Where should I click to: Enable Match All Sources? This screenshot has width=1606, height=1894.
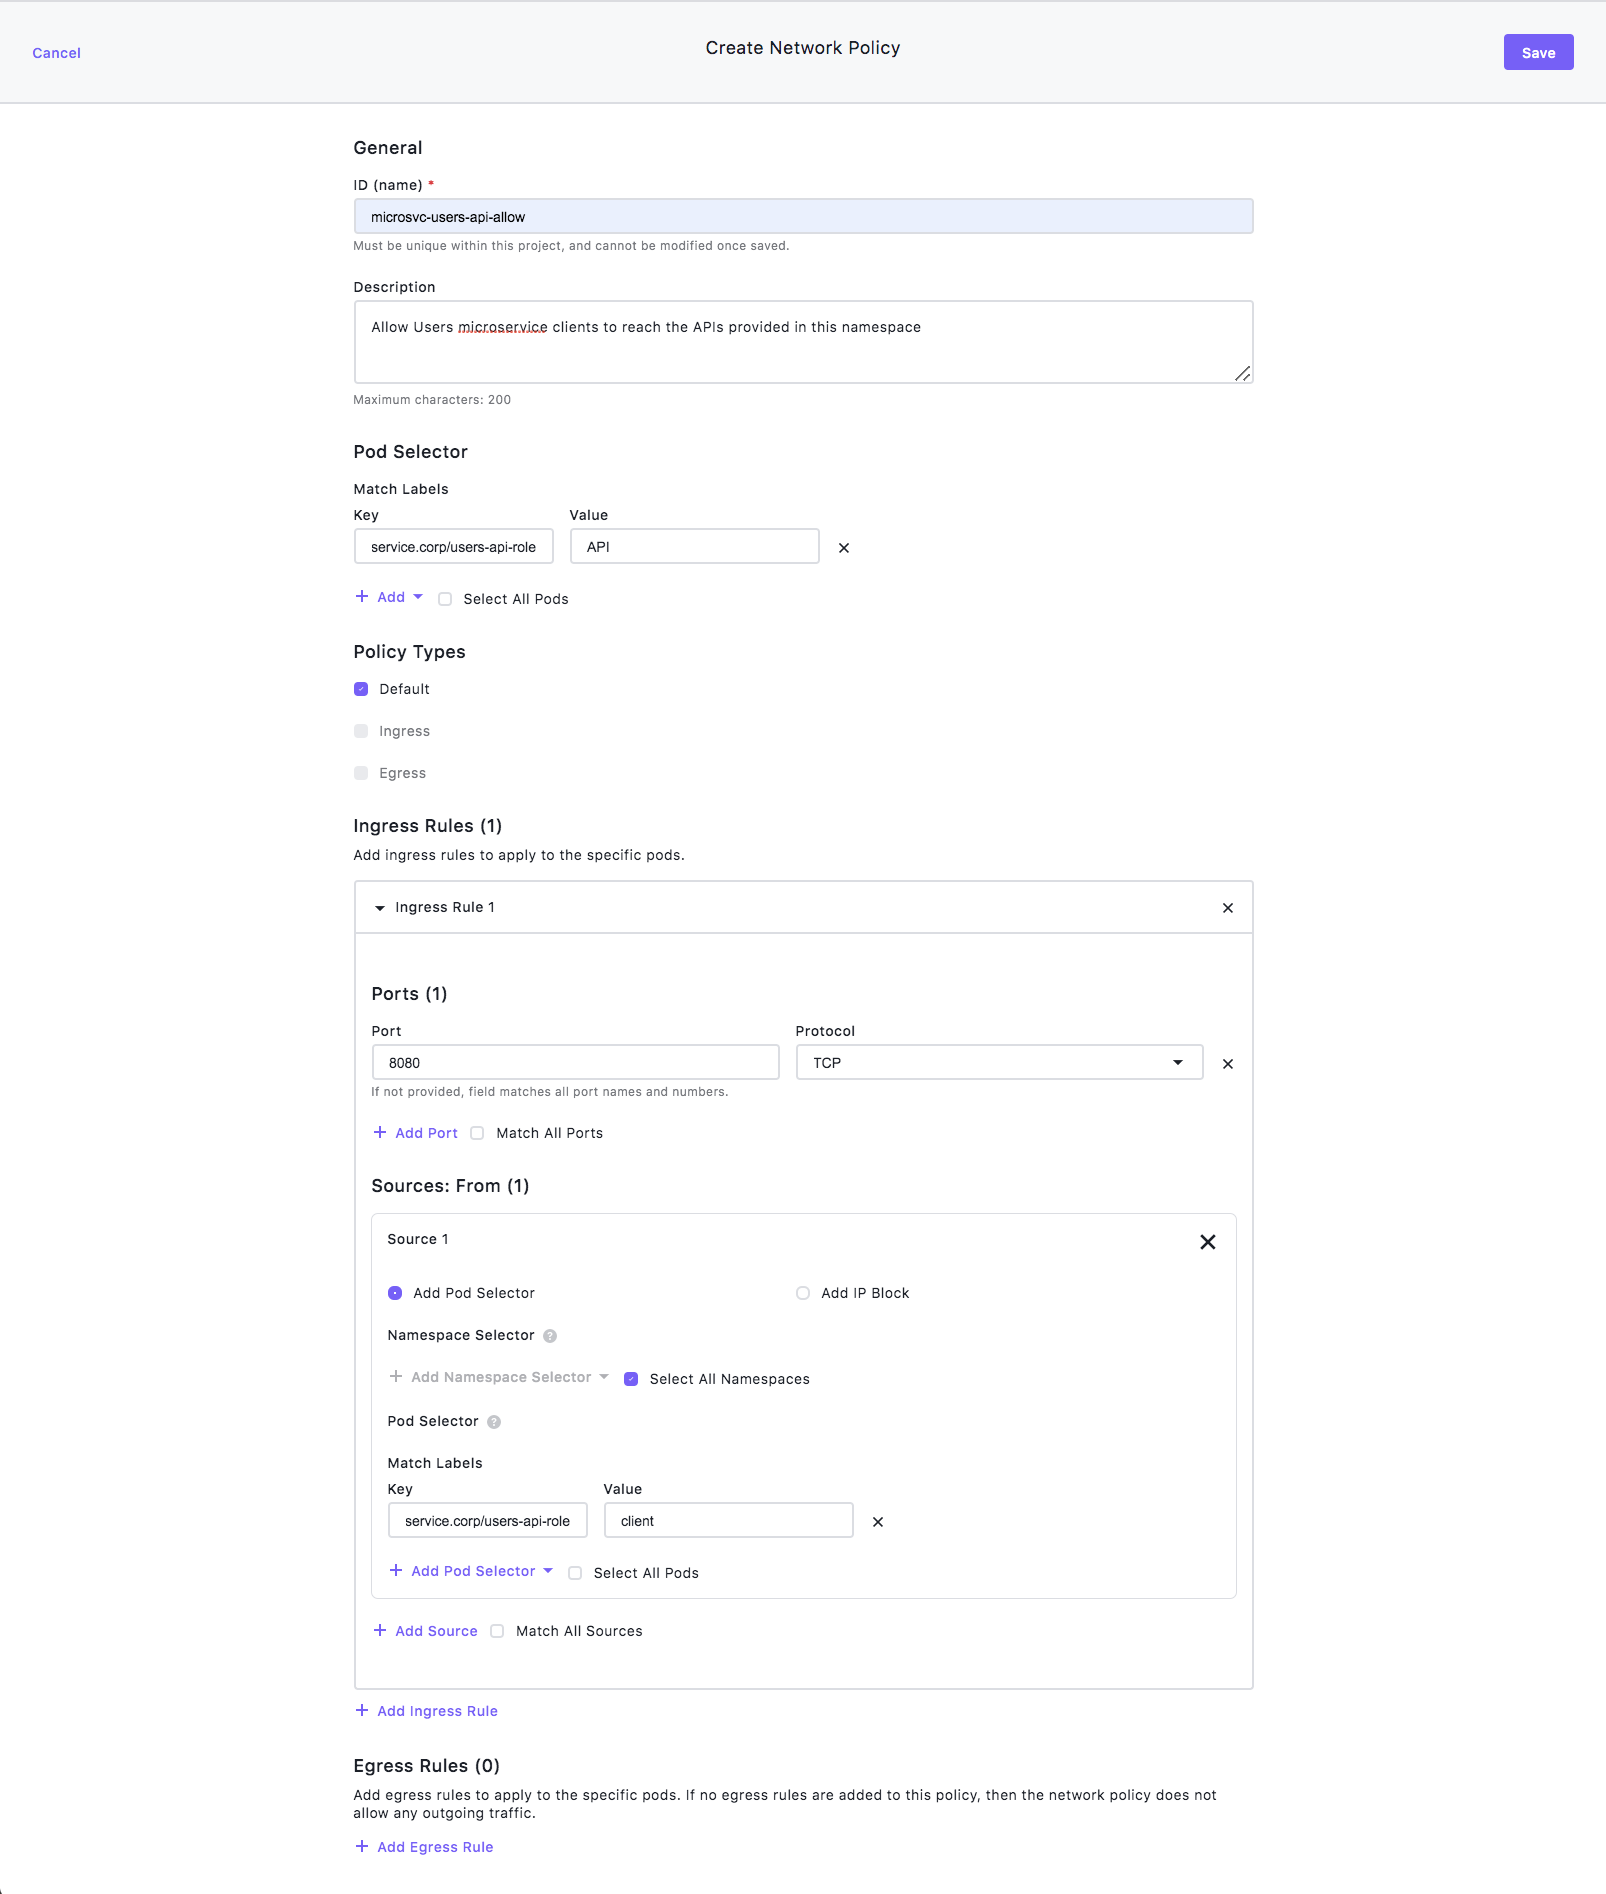[497, 1631]
